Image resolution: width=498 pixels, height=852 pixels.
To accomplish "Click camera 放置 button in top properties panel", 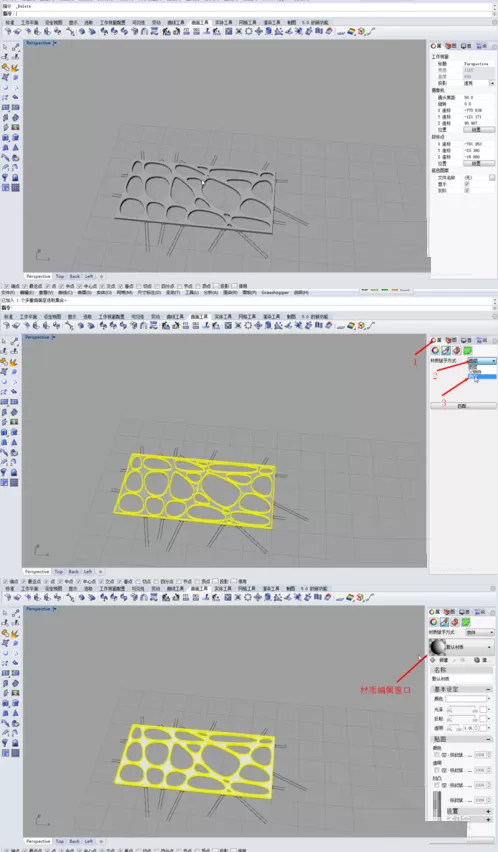I will click(478, 130).
